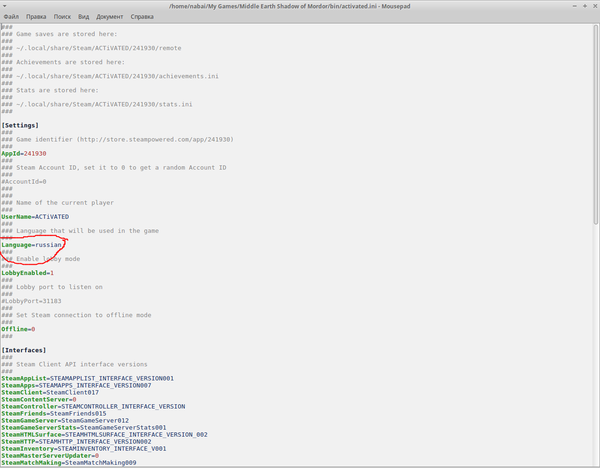Click the commented #LobbyPort=31183 line
This screenshot has height=468, width=600.
point(31,300)
